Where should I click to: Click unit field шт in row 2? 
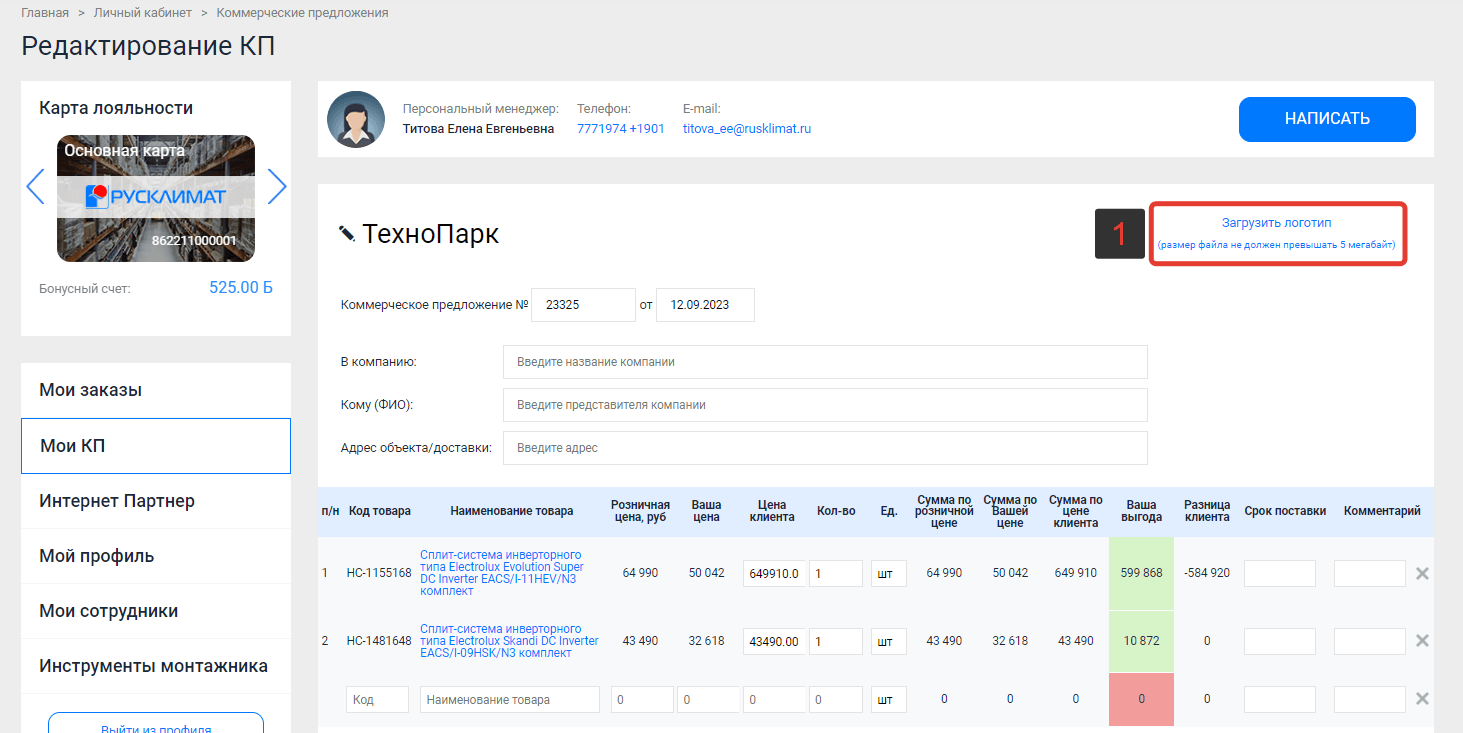coord(889,641)
